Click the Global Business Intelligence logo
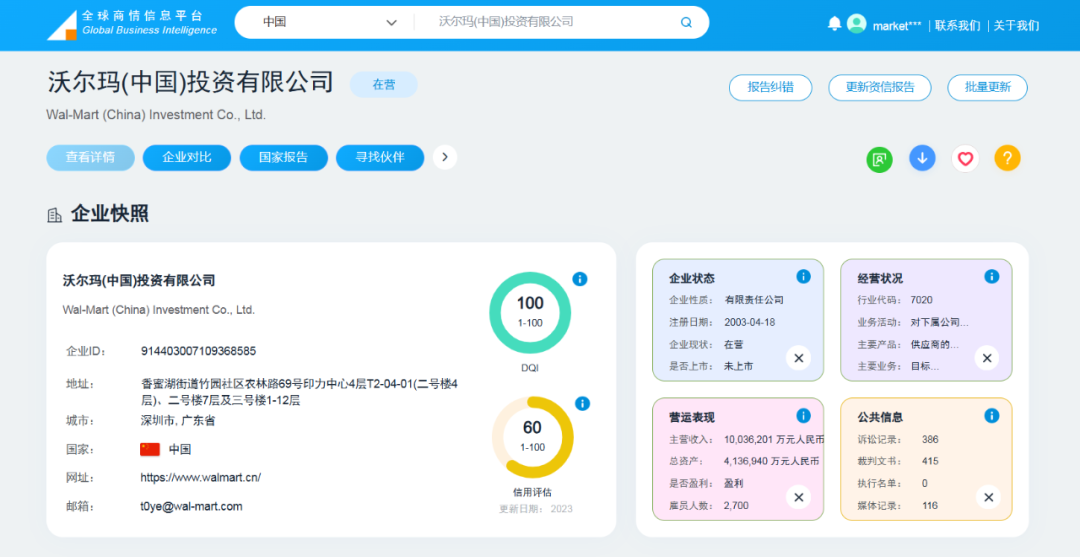The image size is (1080, 557). [x=132, y=24]
